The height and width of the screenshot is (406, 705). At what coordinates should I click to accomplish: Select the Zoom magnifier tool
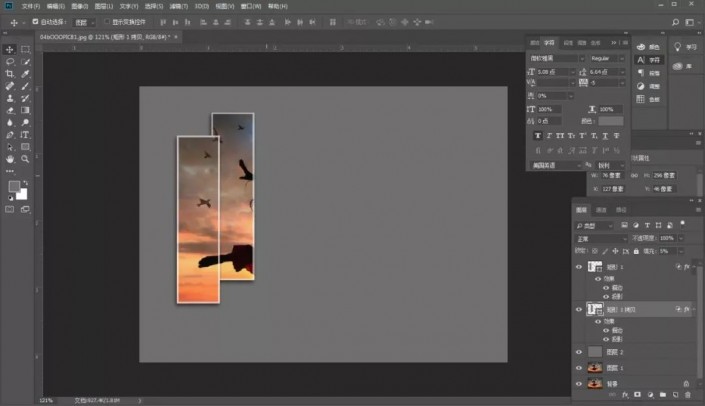click(x=26, y=158)
